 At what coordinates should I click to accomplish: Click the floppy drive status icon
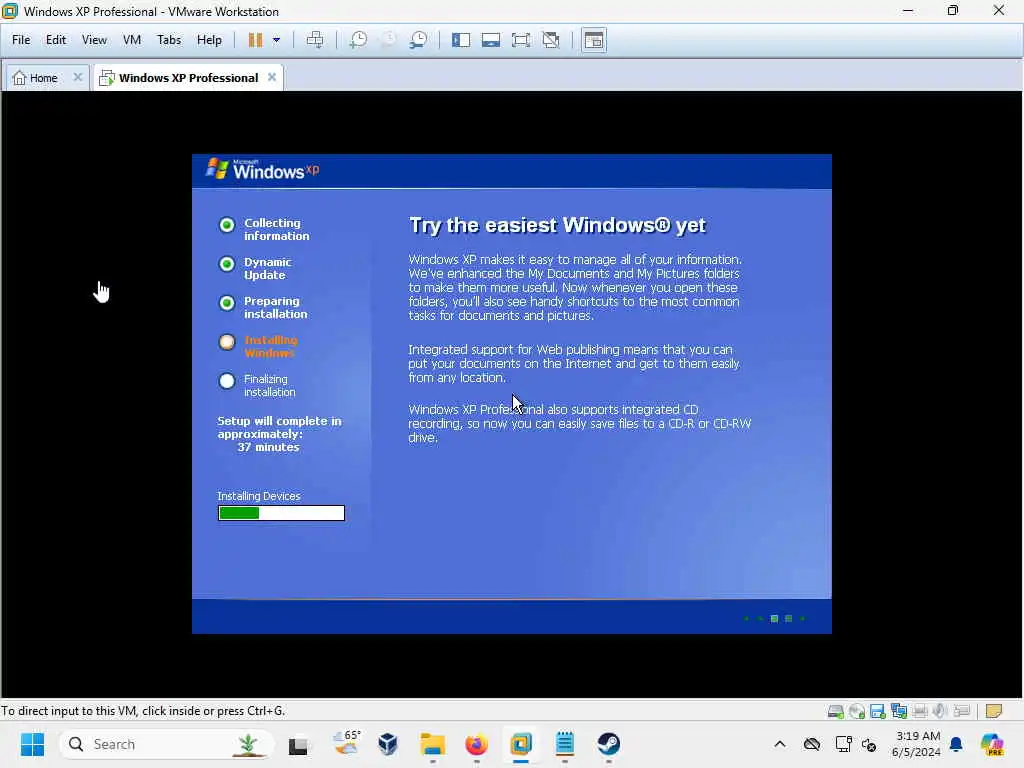click(878, 711)
